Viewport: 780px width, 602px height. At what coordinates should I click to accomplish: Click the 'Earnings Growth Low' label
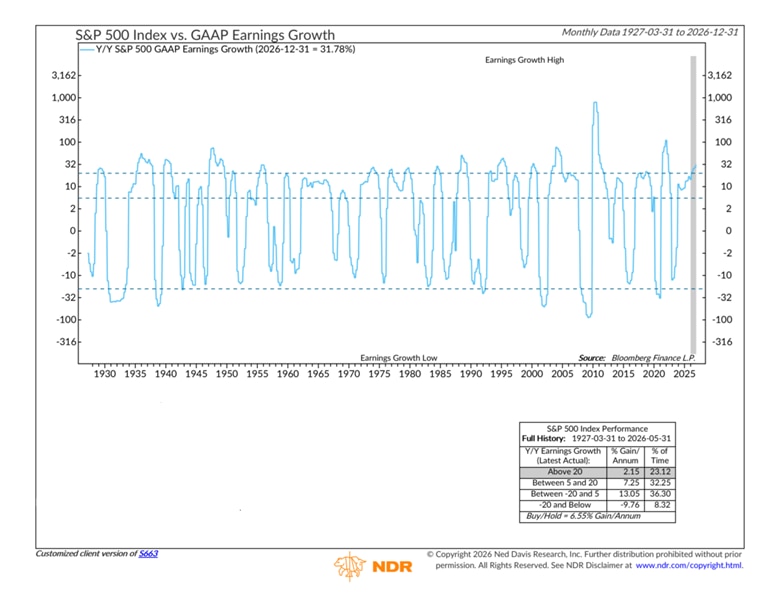(x=398, y=358)
